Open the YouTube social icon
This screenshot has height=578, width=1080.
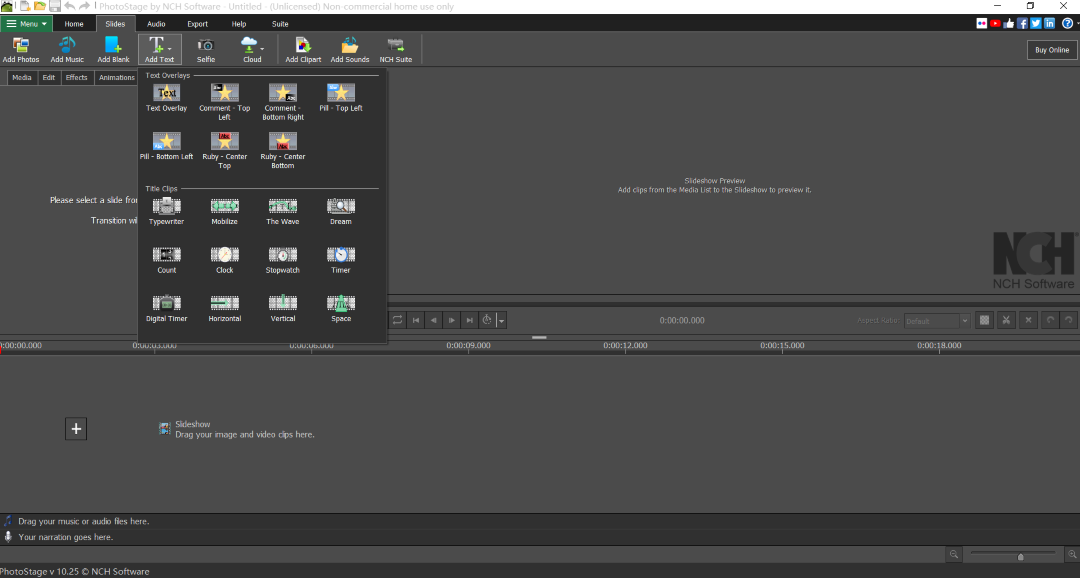coord(995,23)
